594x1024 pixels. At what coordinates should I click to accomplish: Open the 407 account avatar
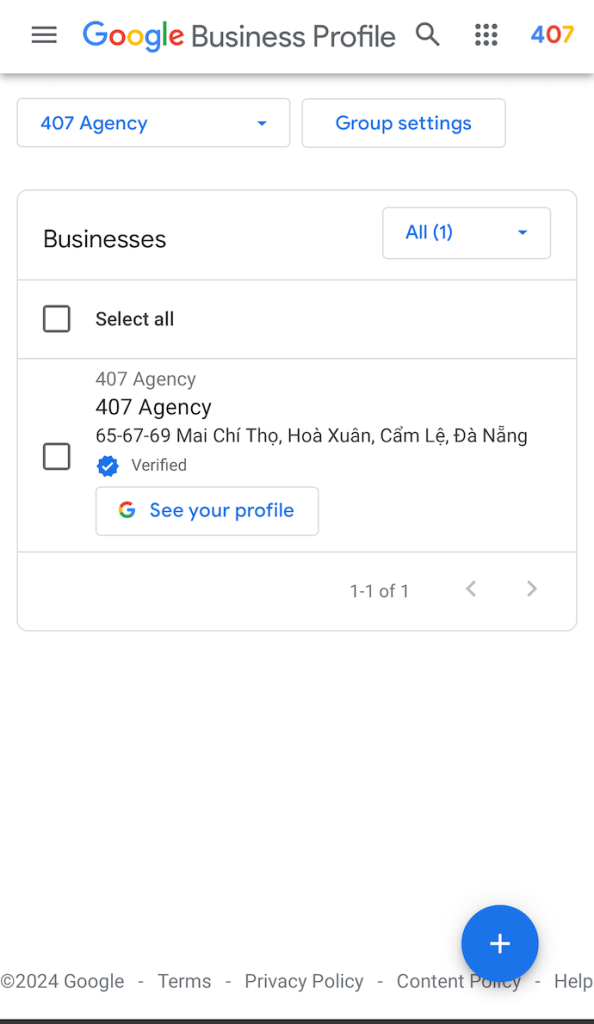pos(552,35)
